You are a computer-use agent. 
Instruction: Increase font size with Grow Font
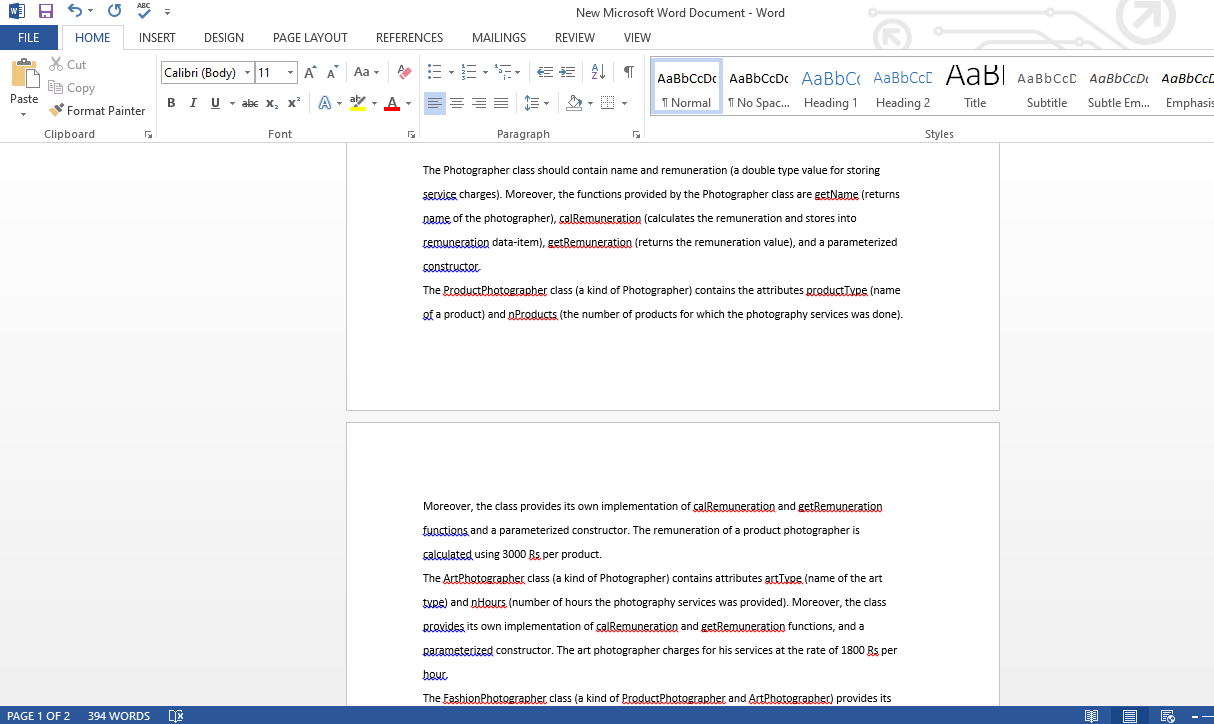pos(310,73)
